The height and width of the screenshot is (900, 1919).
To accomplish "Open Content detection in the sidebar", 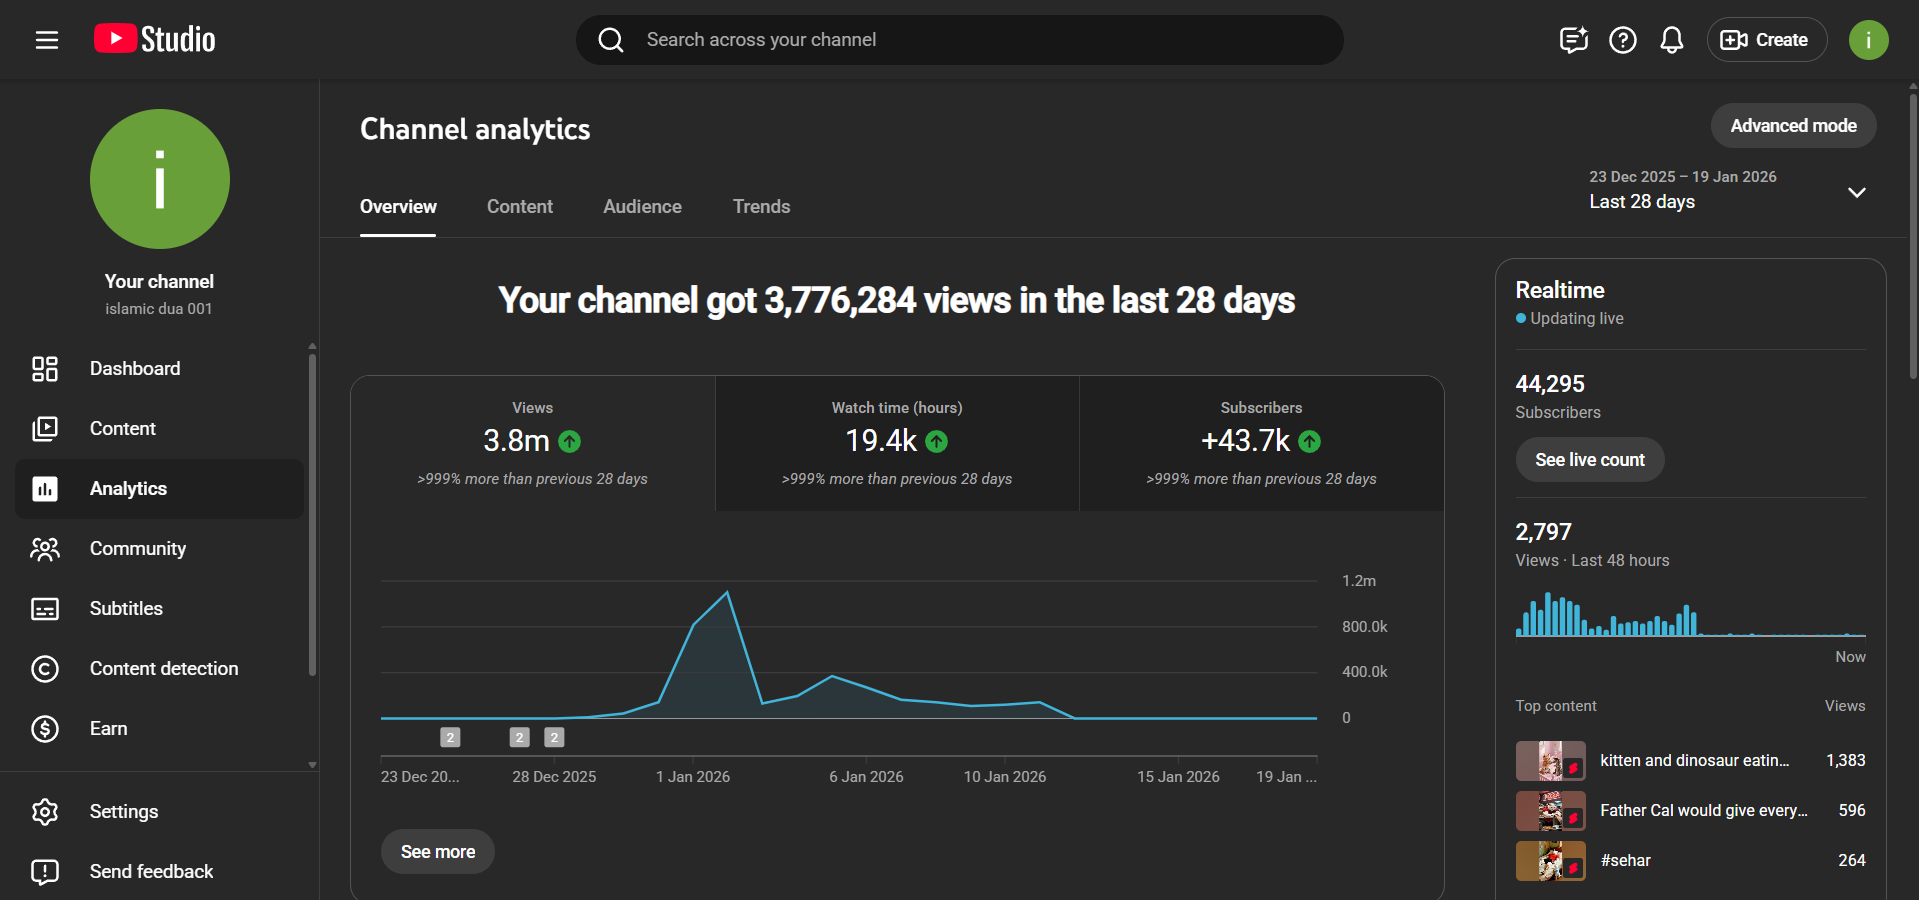I will click(x=164, y=669).
